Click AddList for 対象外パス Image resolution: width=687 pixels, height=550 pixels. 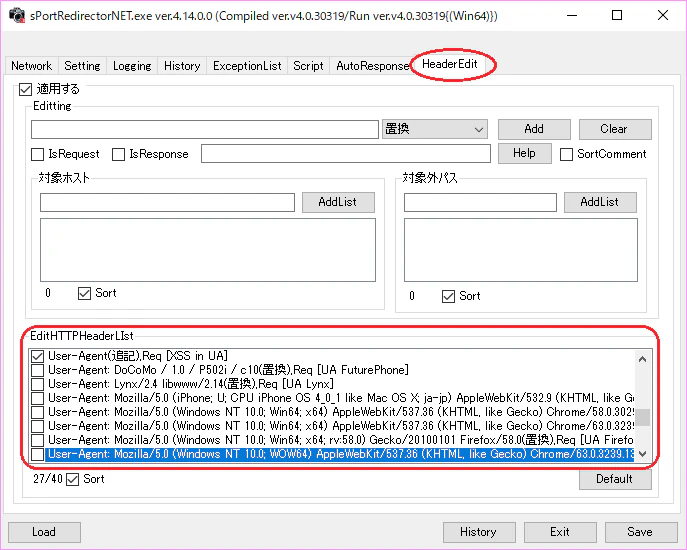tap(600, 202)
